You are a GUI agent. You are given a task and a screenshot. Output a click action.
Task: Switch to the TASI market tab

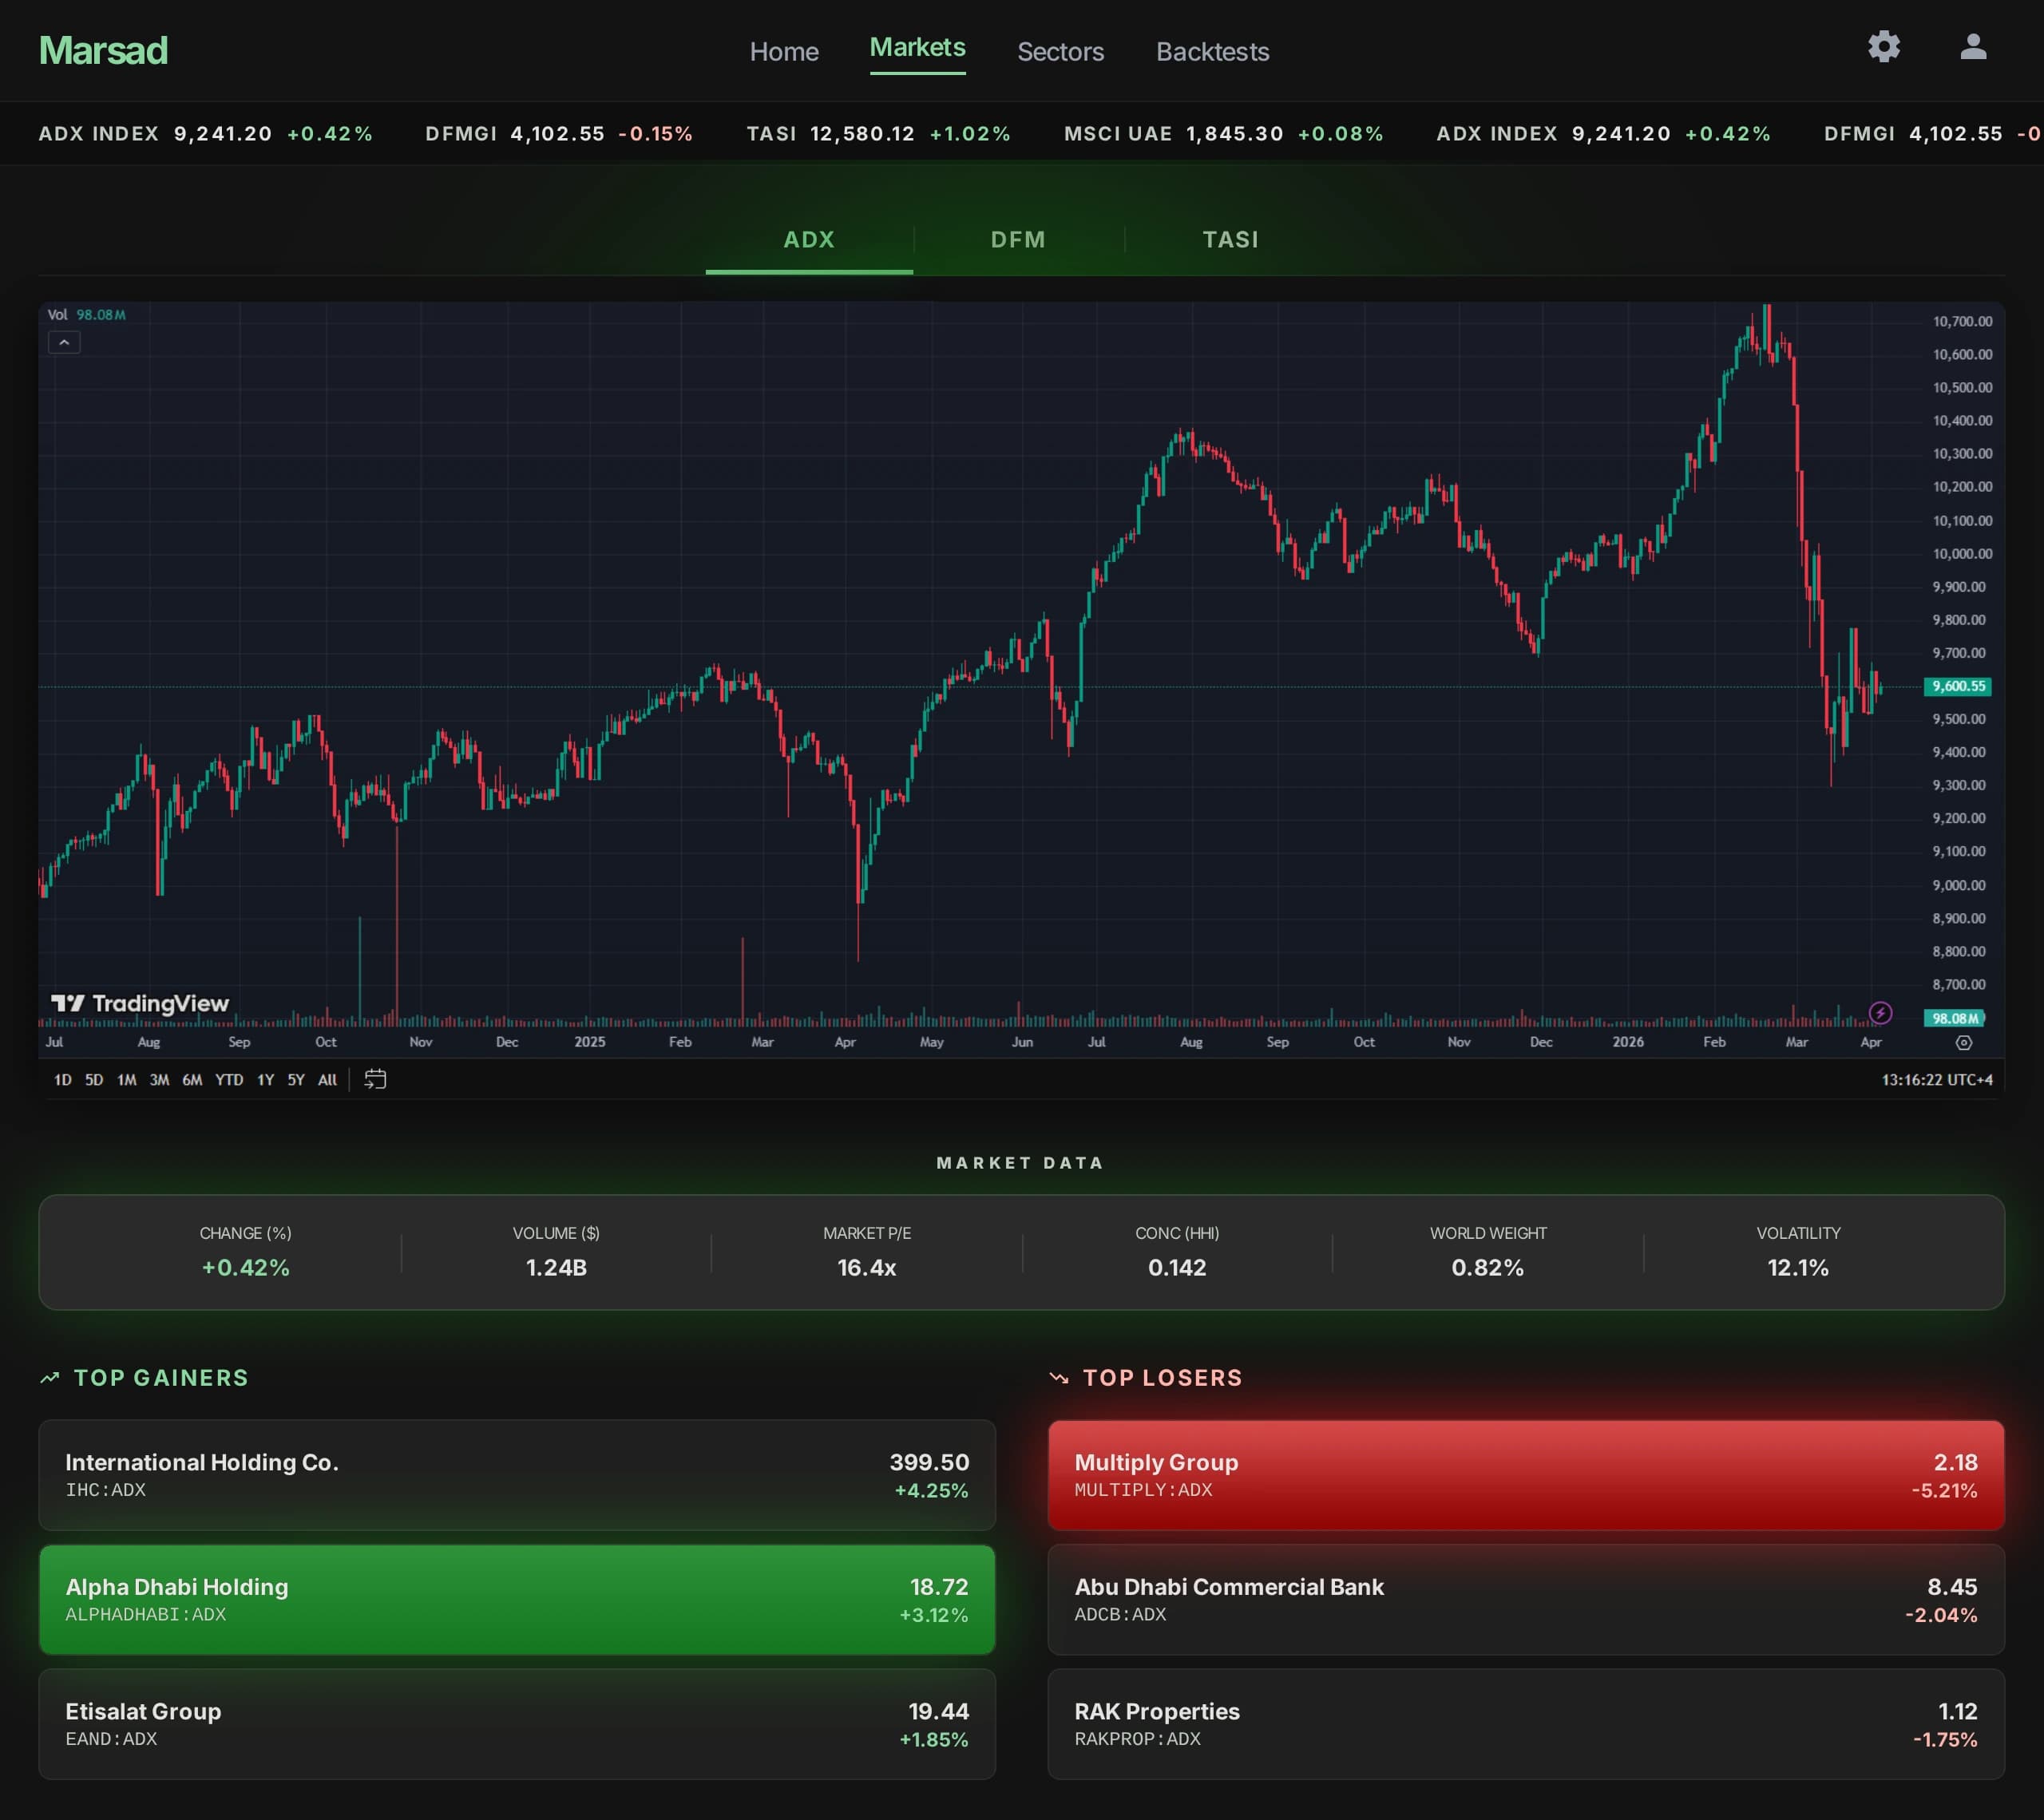click(1230, 240)
